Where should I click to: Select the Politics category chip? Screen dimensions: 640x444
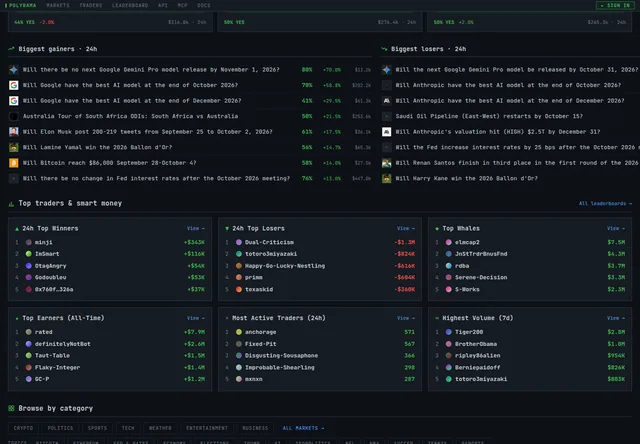point(60,428)
